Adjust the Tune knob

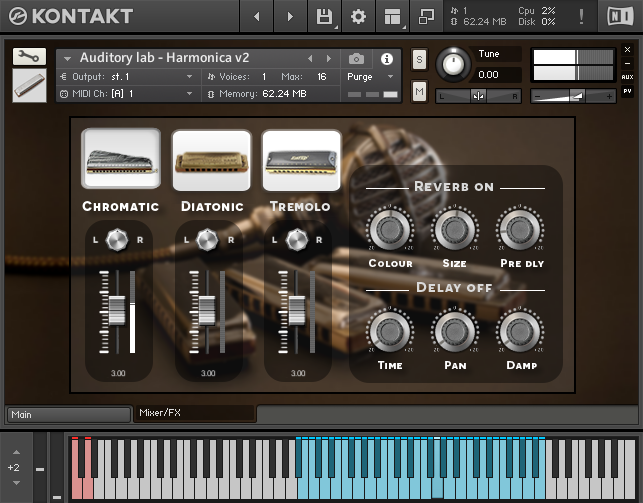coord(453,64)
